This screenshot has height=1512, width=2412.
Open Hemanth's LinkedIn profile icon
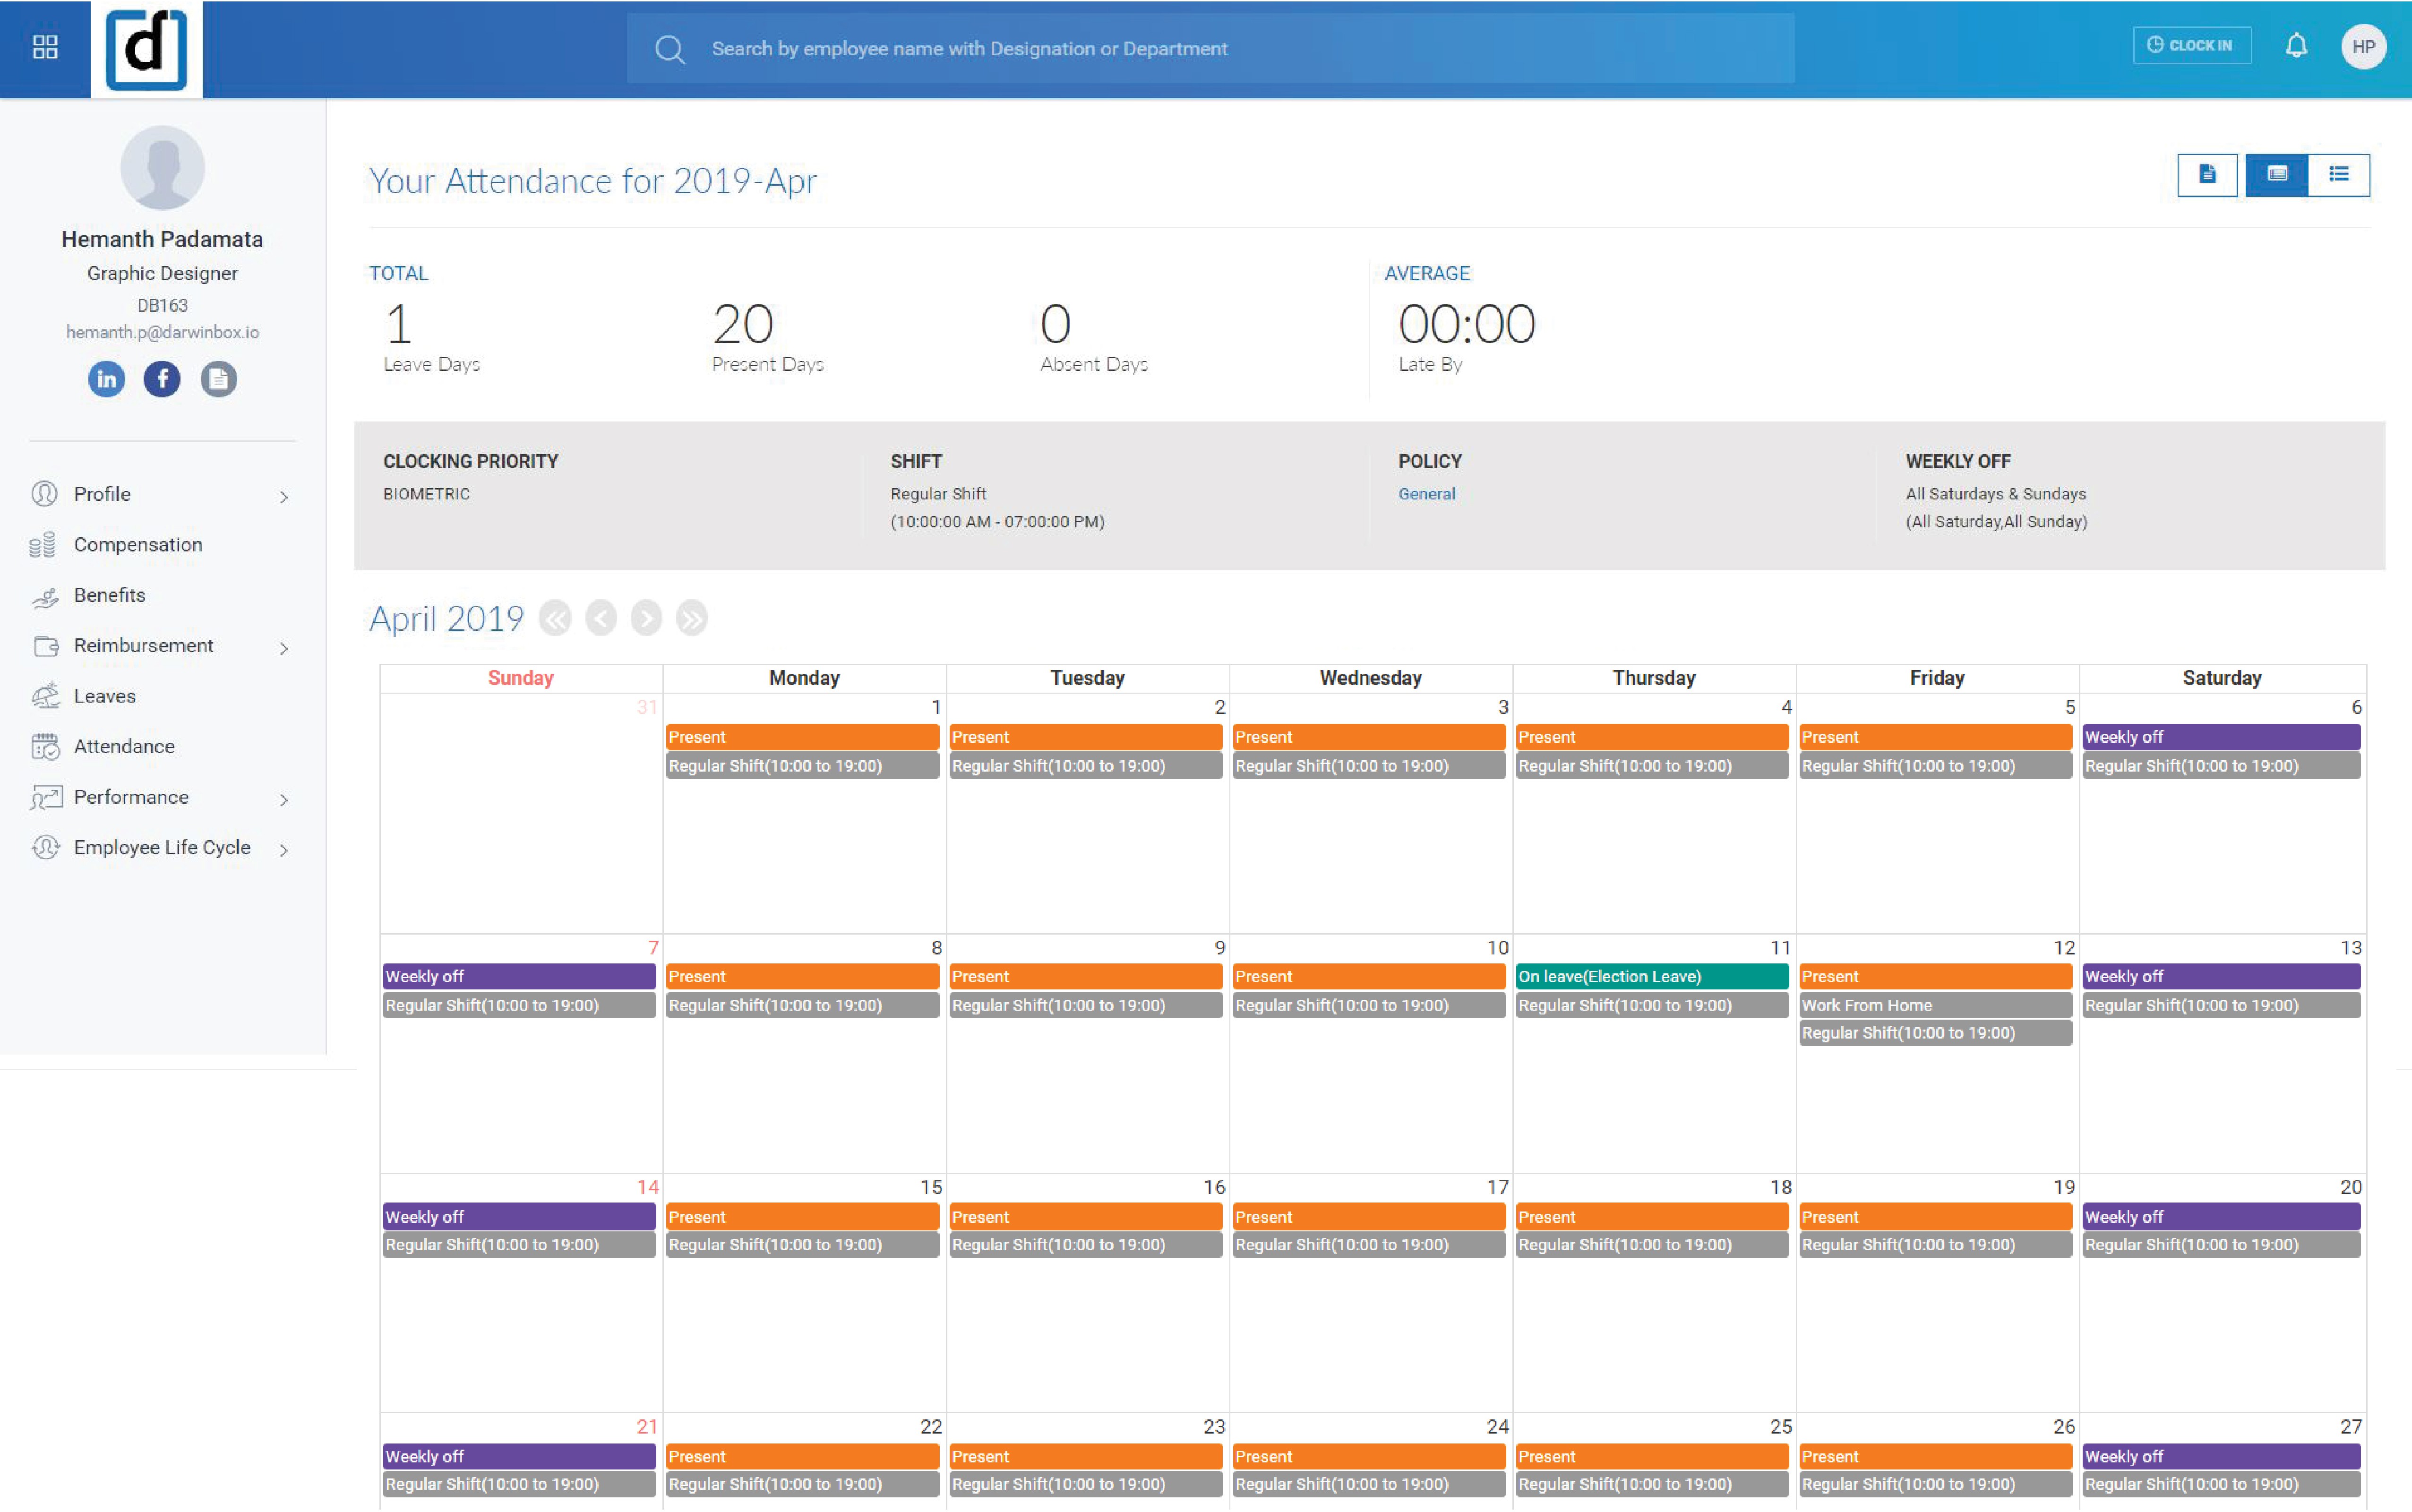coord(106,379)
